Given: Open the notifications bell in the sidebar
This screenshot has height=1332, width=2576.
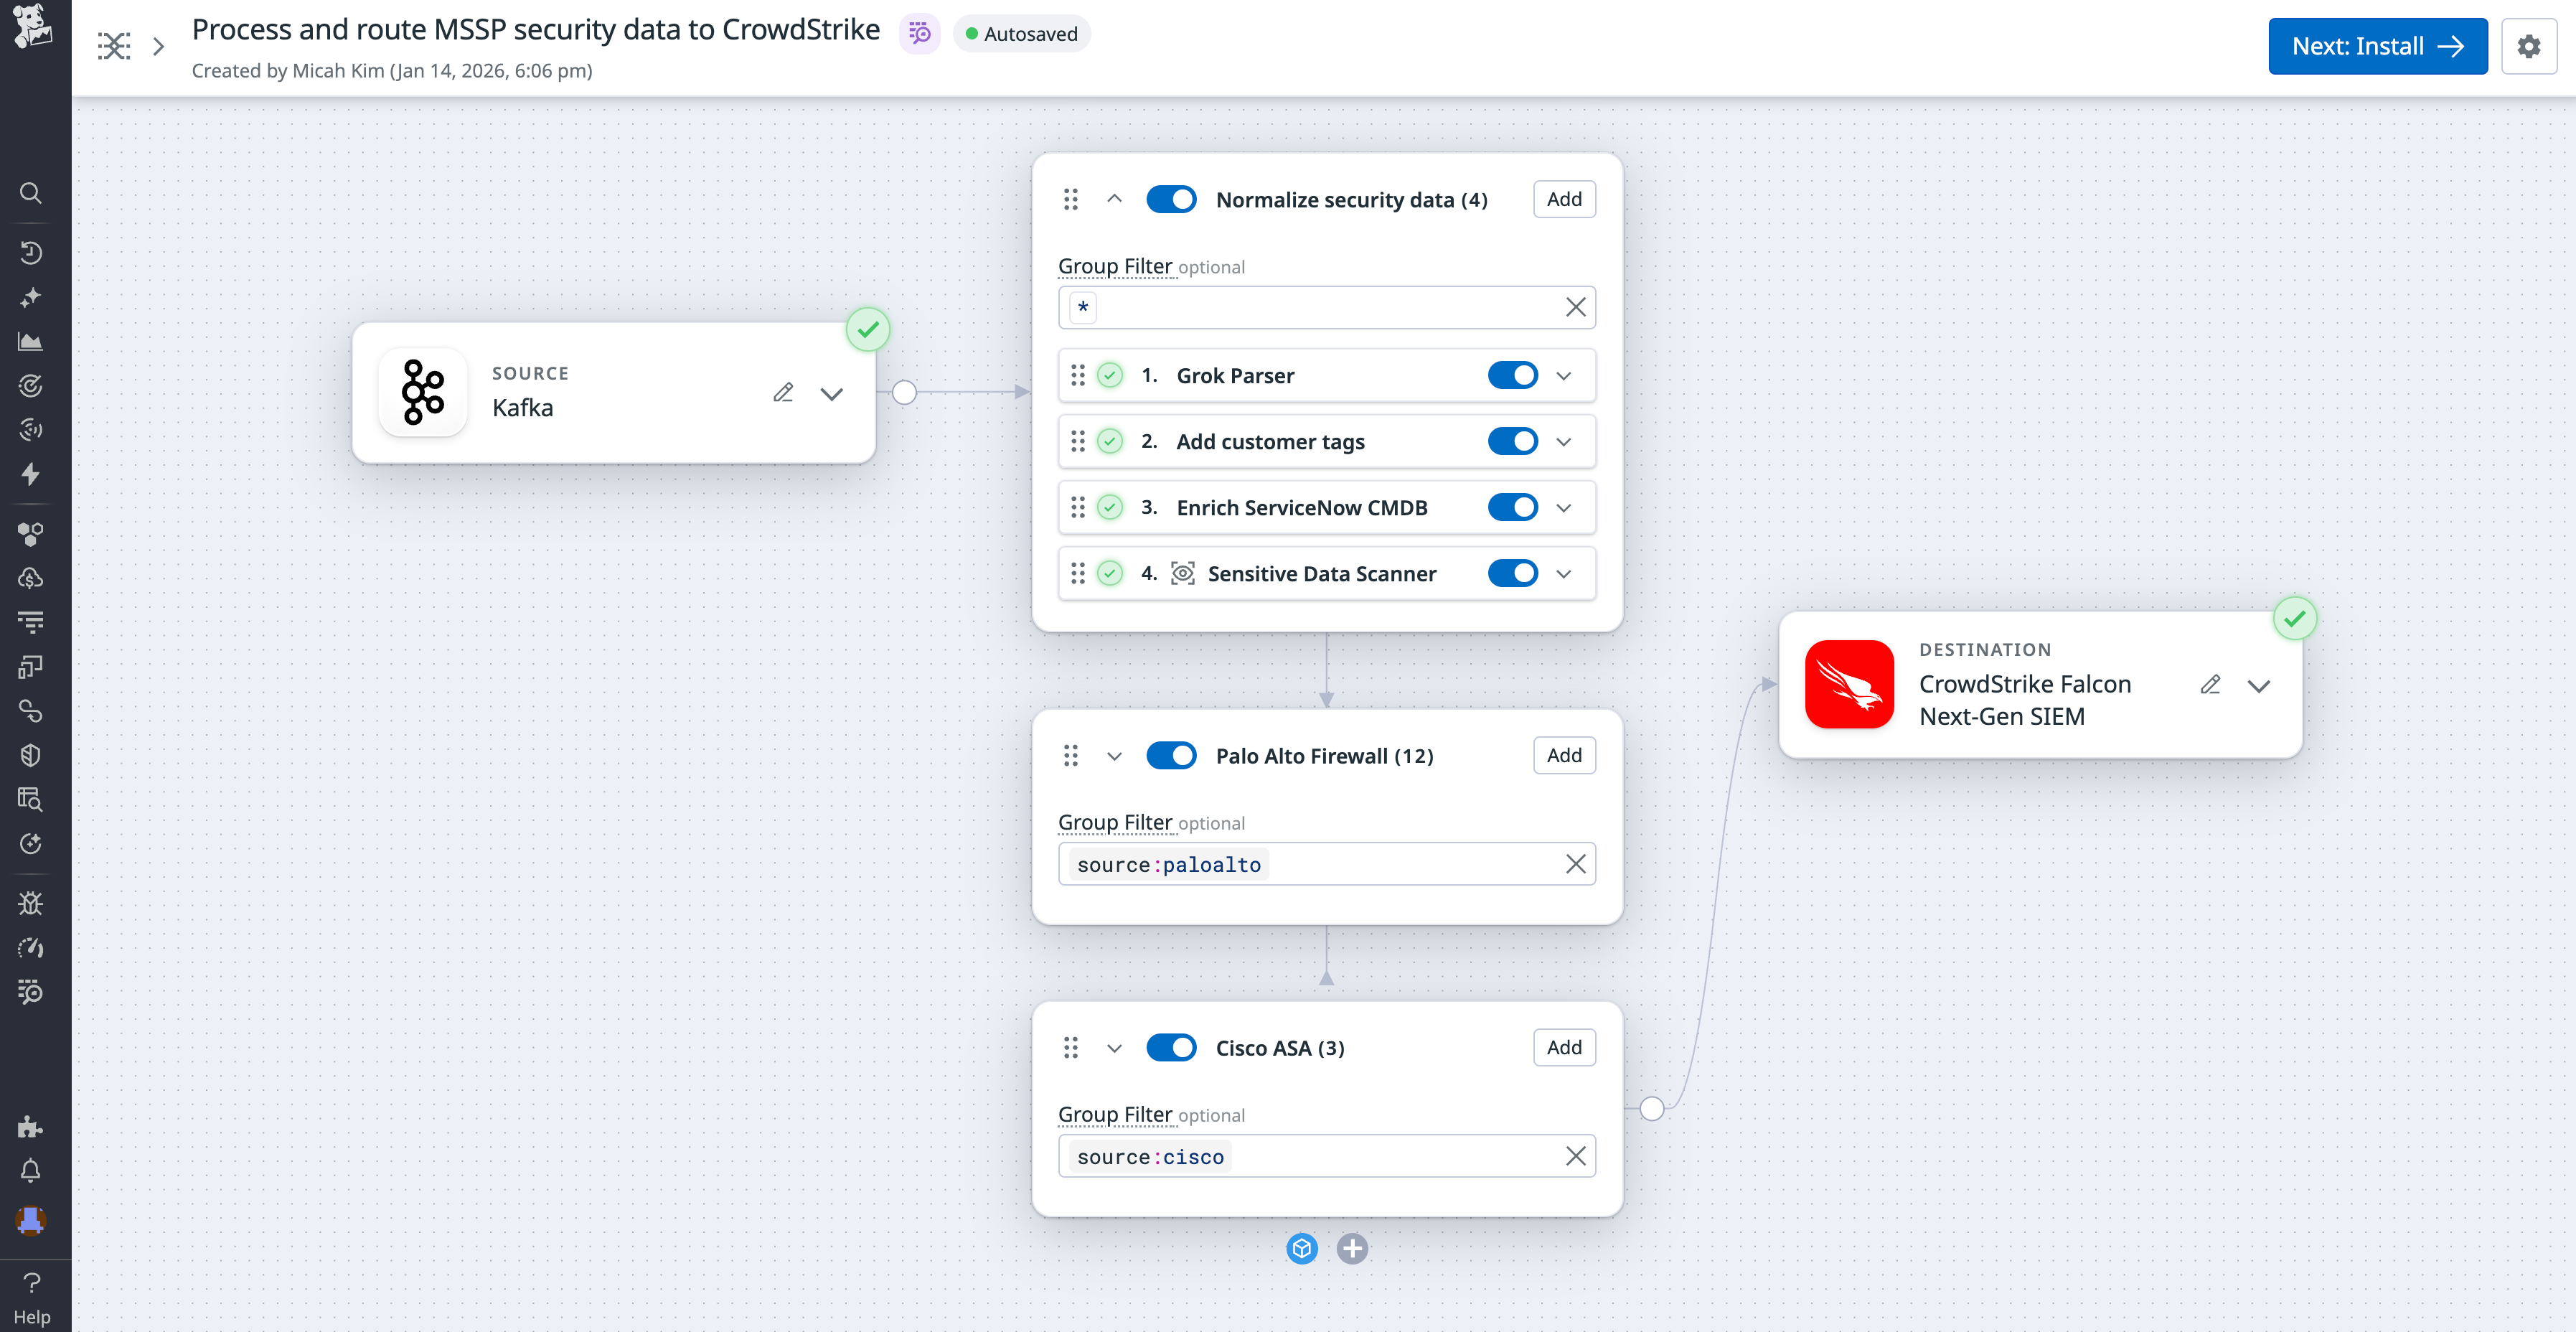Looking at the screenshot, I should pos(31,1170).
